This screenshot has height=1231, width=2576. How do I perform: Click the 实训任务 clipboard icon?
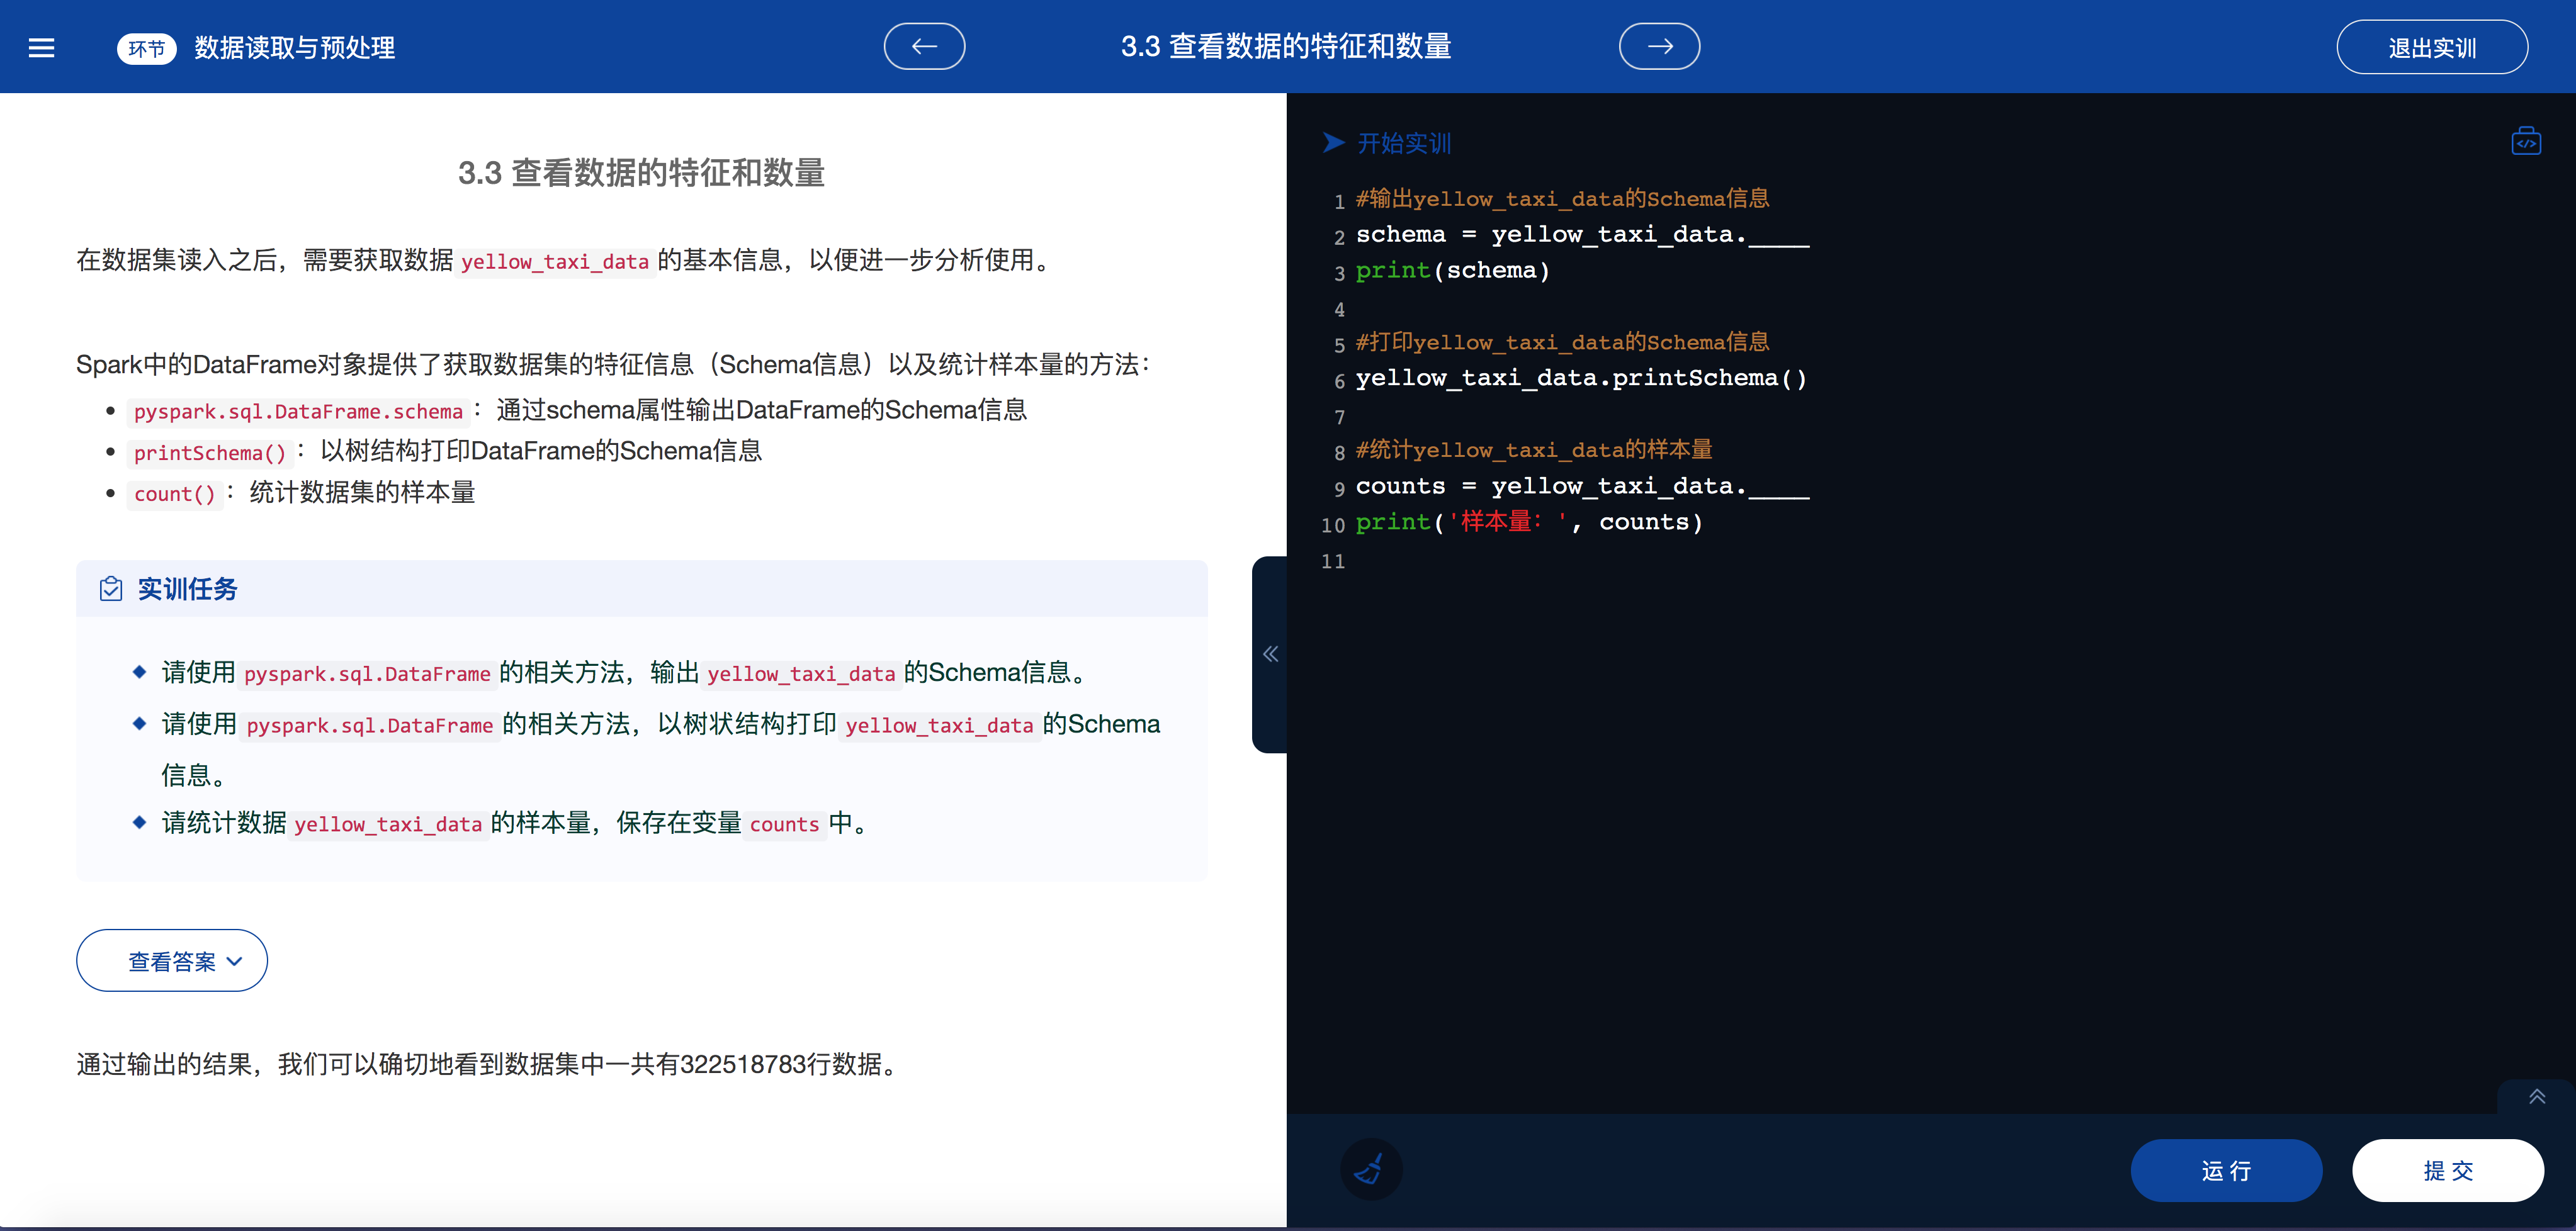pos(111,589)
